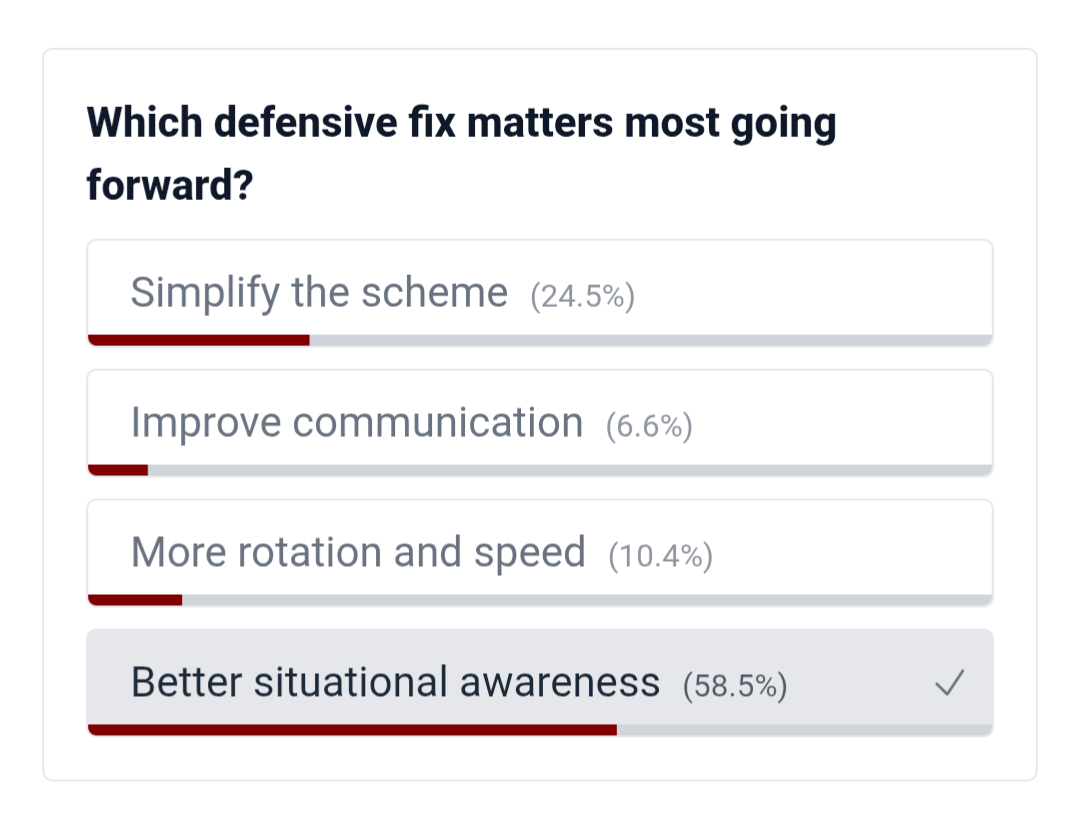Click the More rotation and speed progress bar
The width and height of the screenshot is (1080, 837).
tap(135, 600)
